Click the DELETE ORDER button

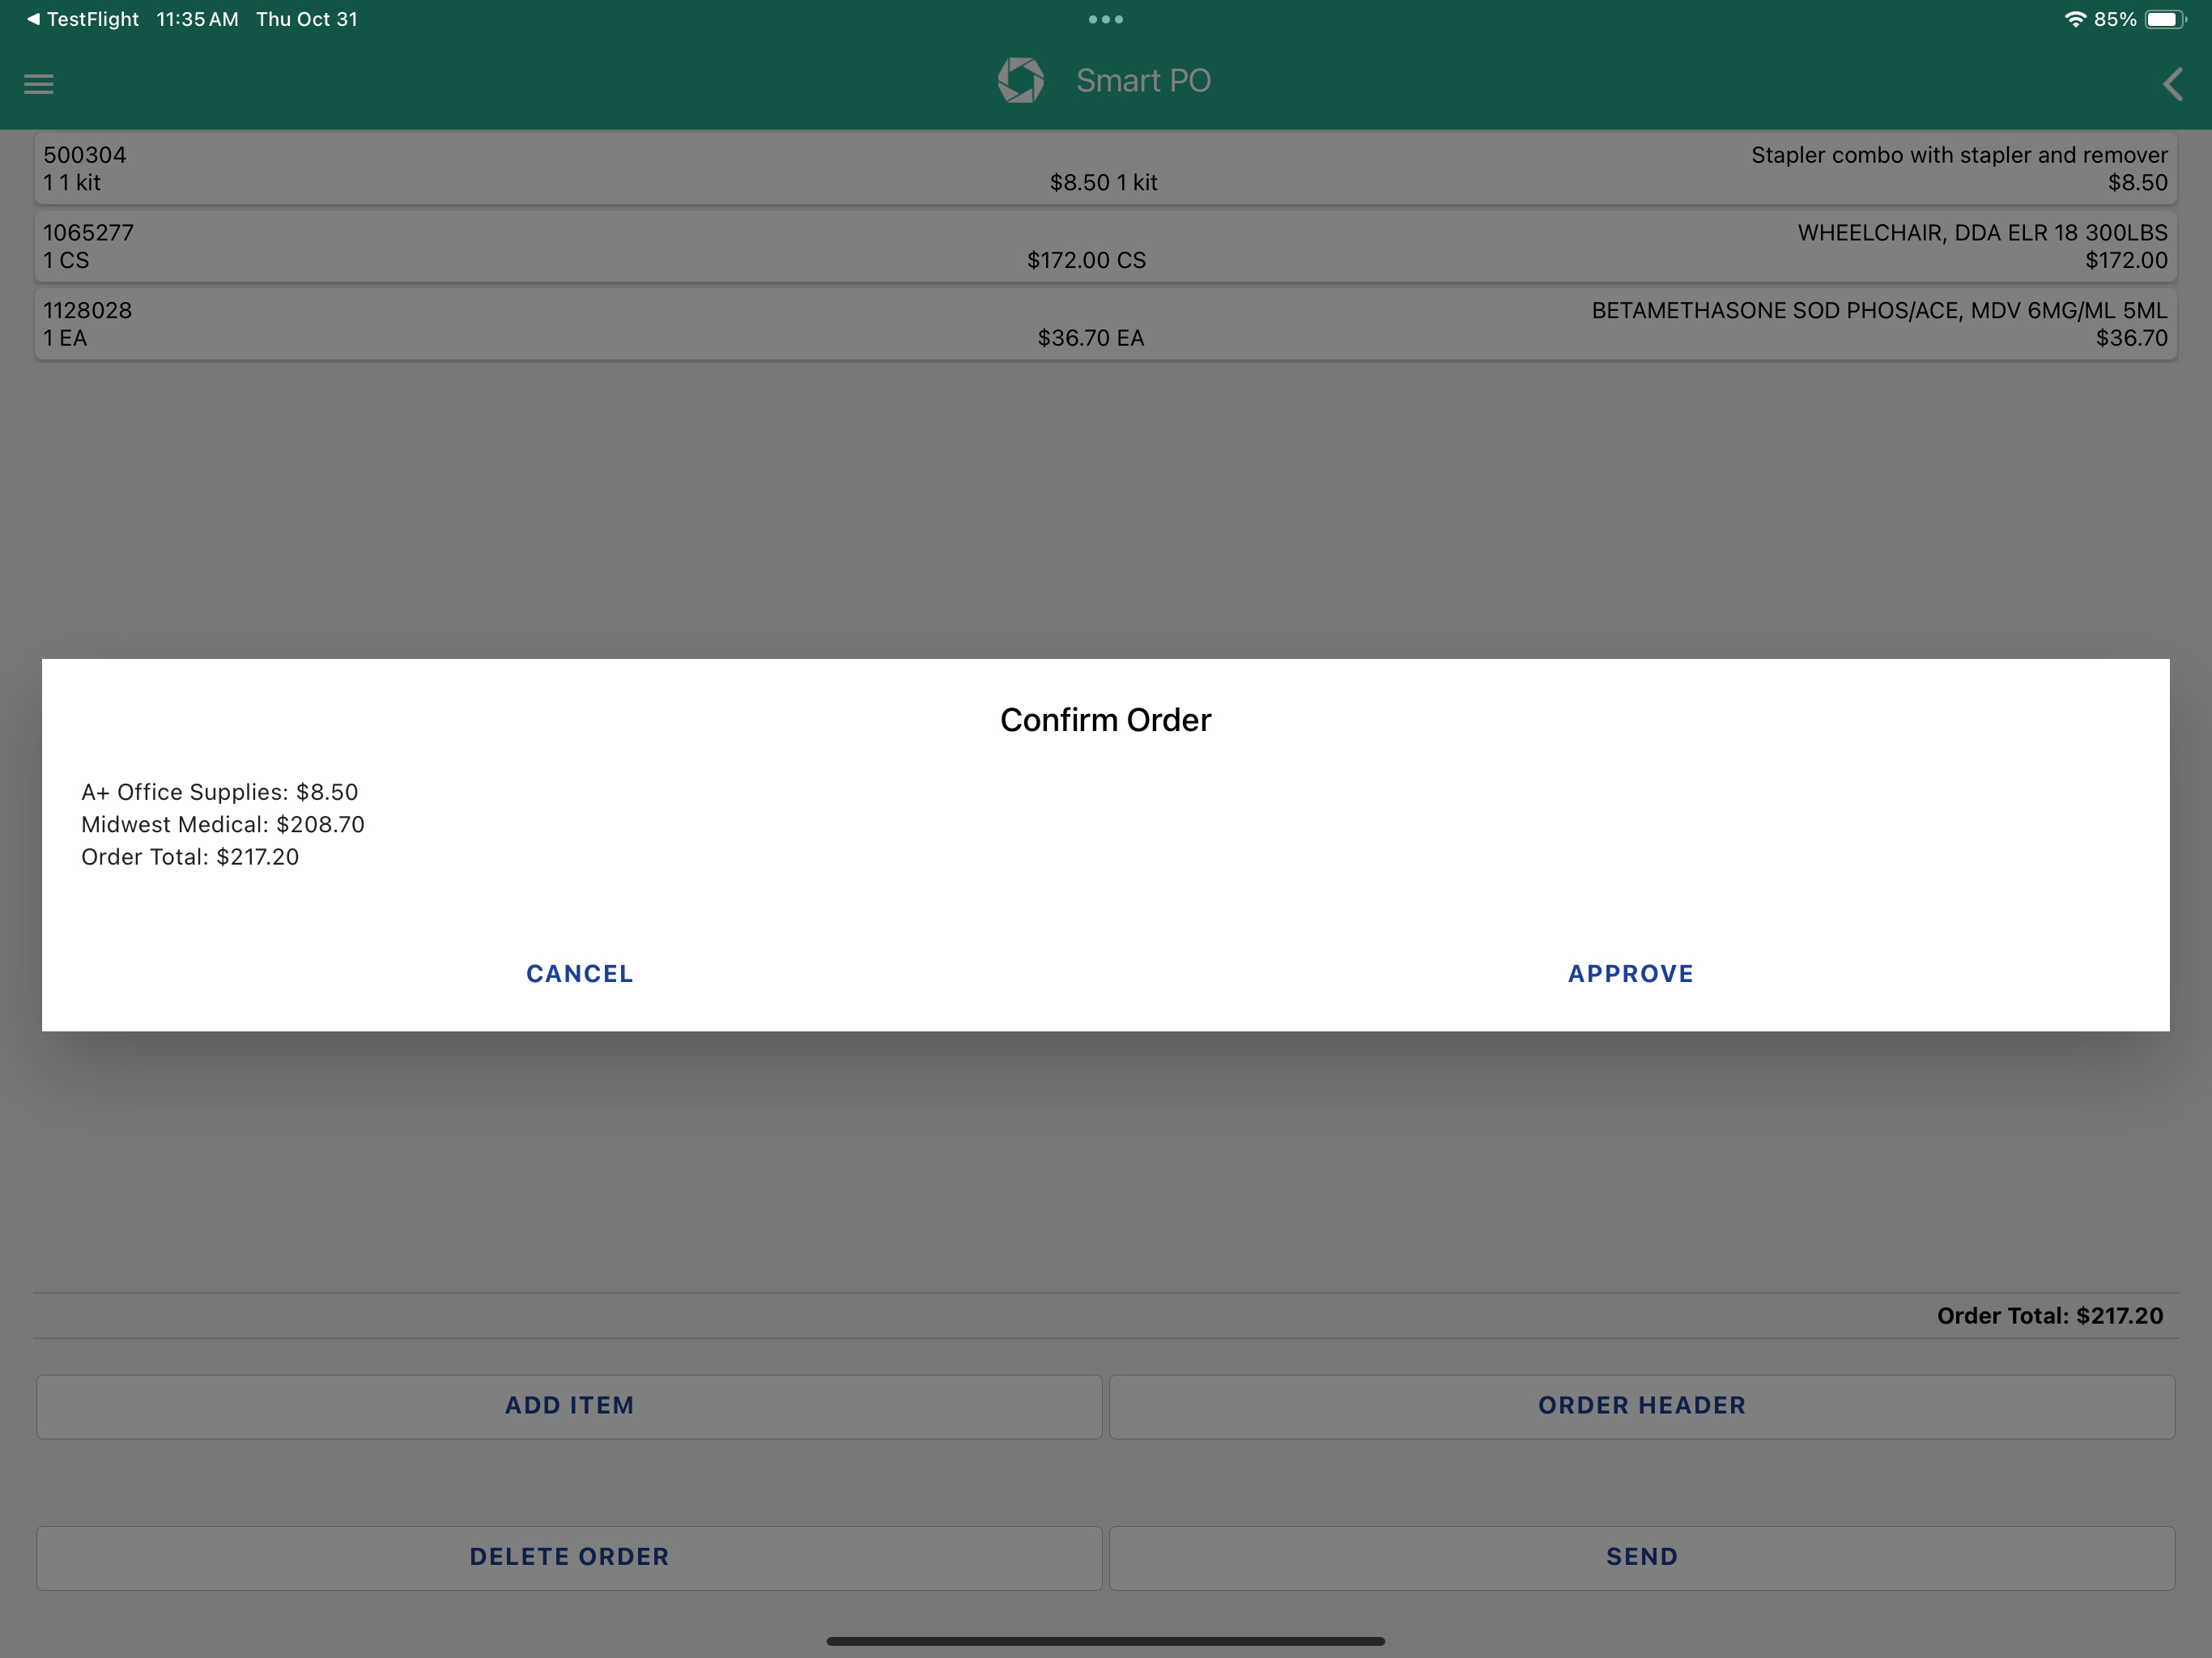(x=569, y=1557)
